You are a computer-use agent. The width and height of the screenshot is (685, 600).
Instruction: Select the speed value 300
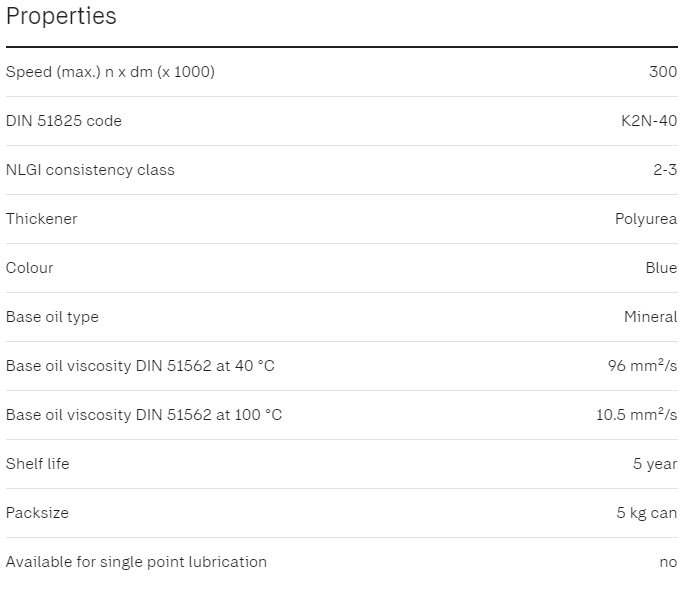(662, 72)
